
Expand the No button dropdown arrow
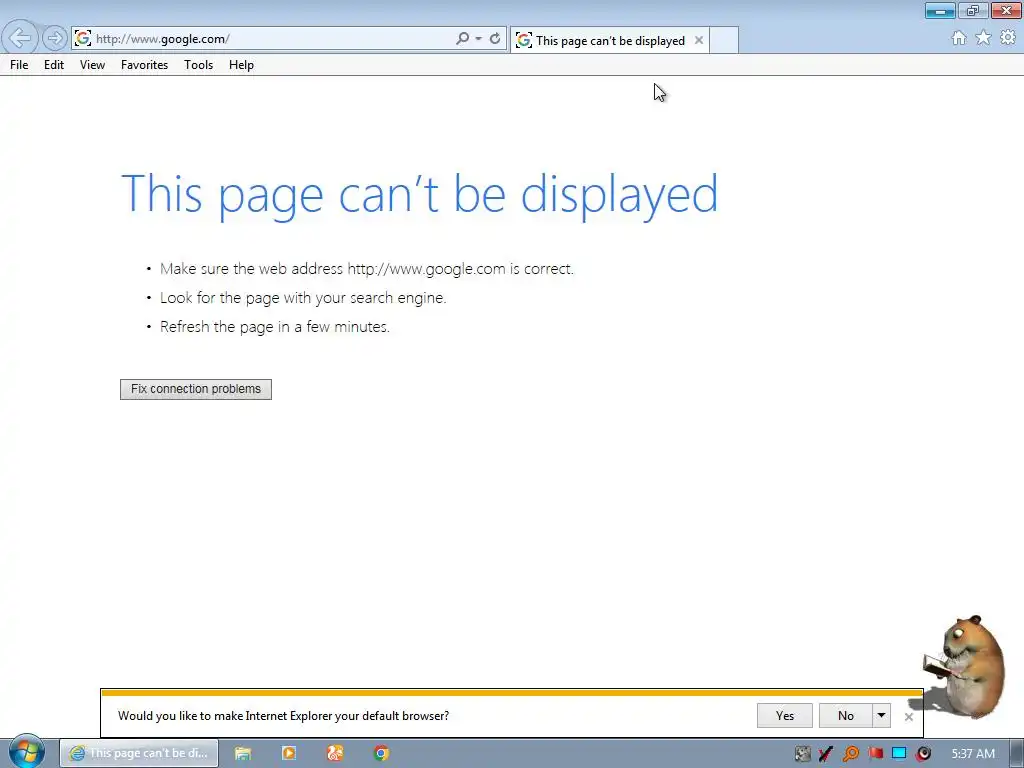(882, 716)
